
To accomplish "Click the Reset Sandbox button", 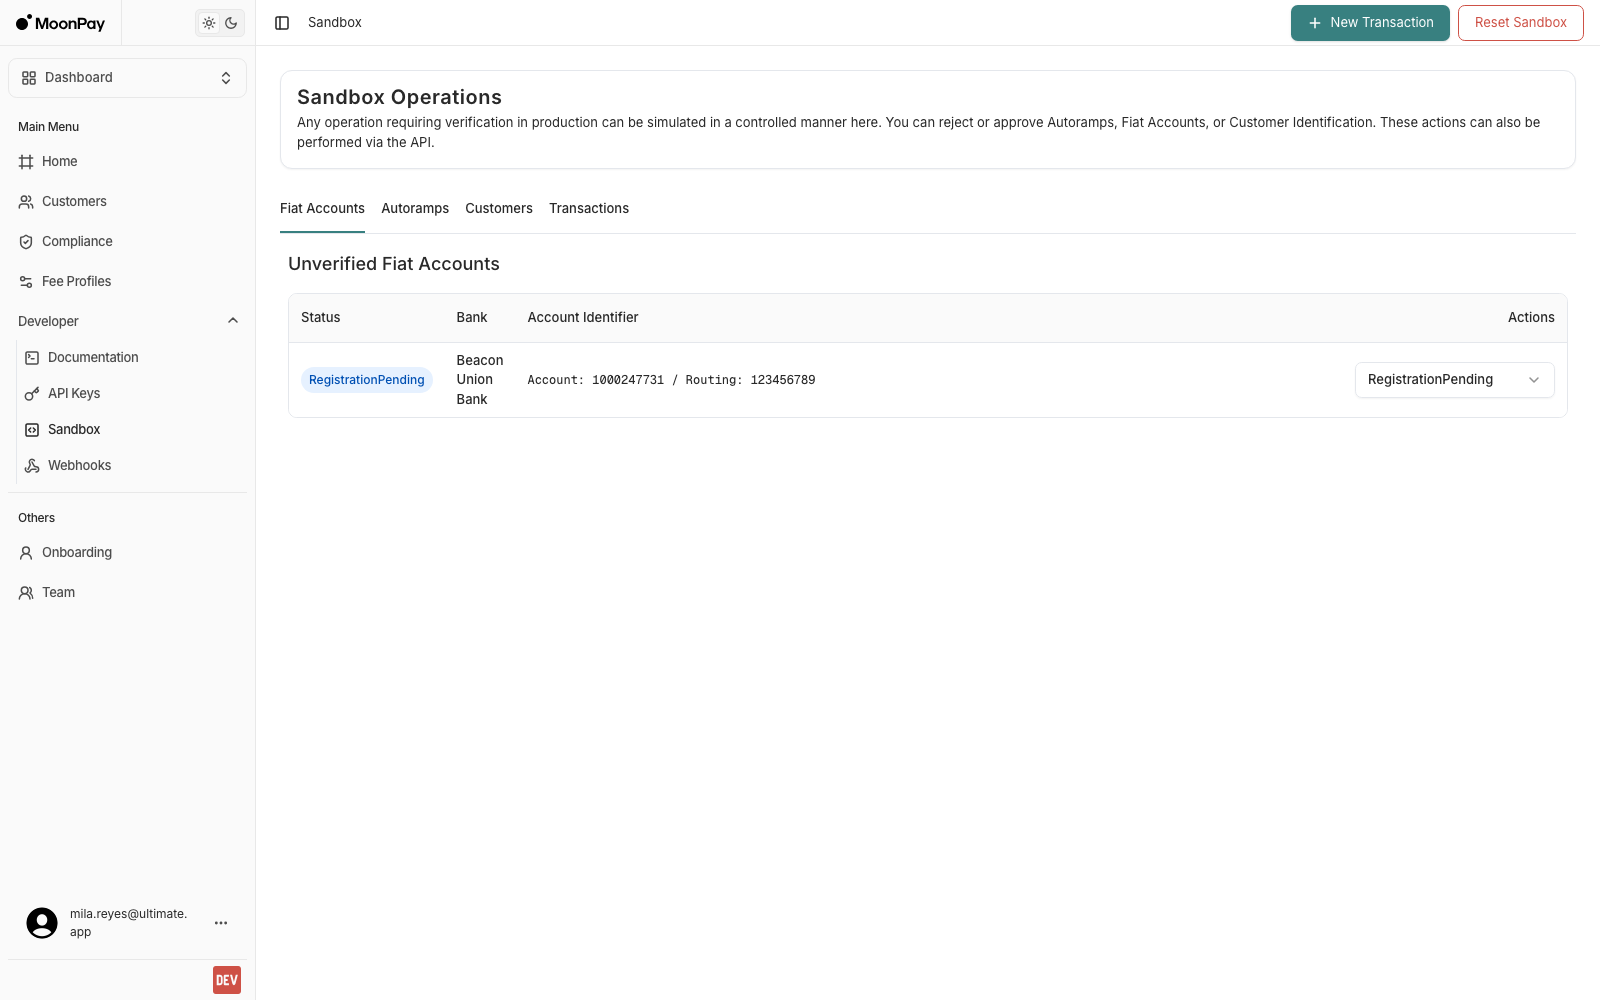I will pos(1521,23).
